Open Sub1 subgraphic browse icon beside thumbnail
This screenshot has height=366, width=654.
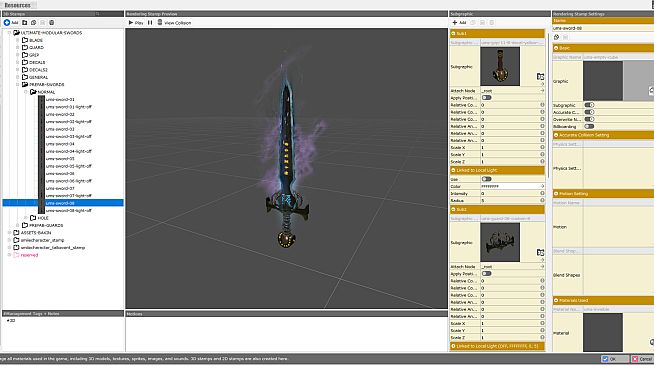tap(541, 76)
